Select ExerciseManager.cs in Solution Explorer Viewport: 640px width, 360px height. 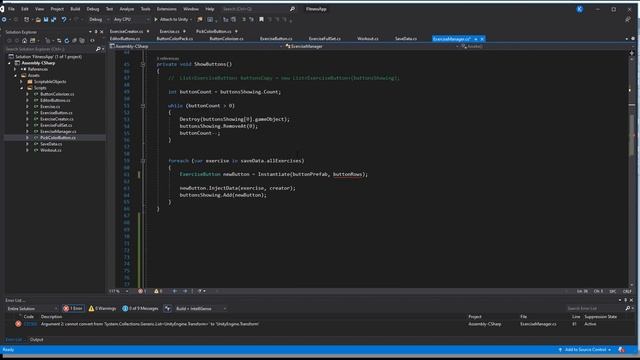click(x=58, y=131)
